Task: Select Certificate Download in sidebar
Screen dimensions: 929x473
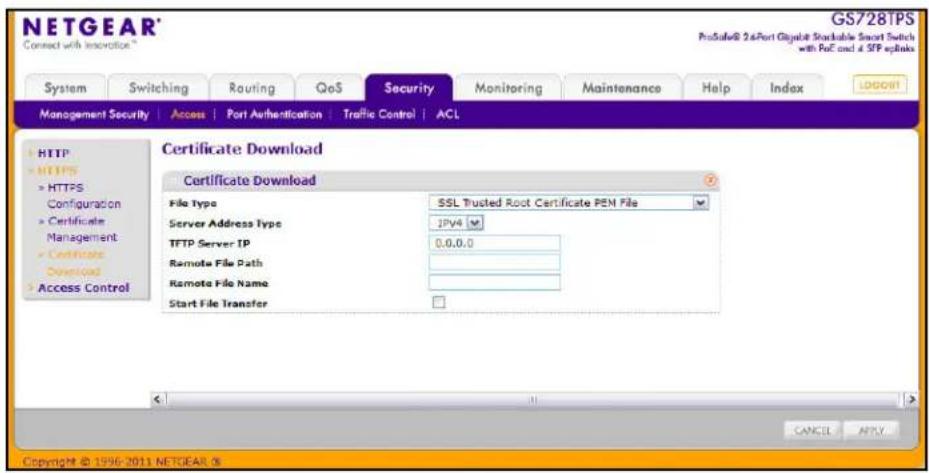Action: tap(71, 263)
